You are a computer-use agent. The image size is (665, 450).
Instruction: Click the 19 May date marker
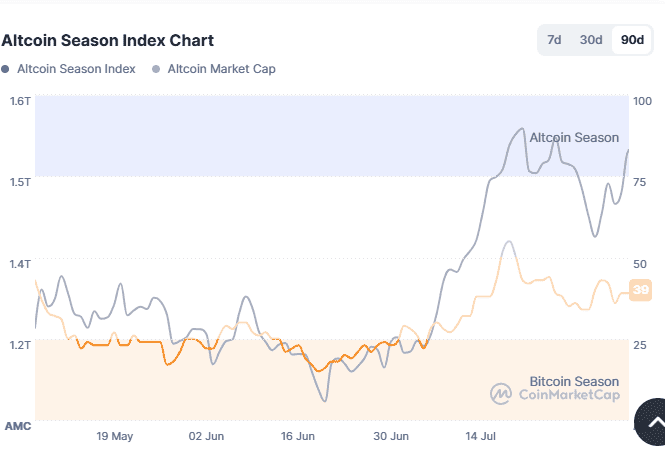(115, 437)
